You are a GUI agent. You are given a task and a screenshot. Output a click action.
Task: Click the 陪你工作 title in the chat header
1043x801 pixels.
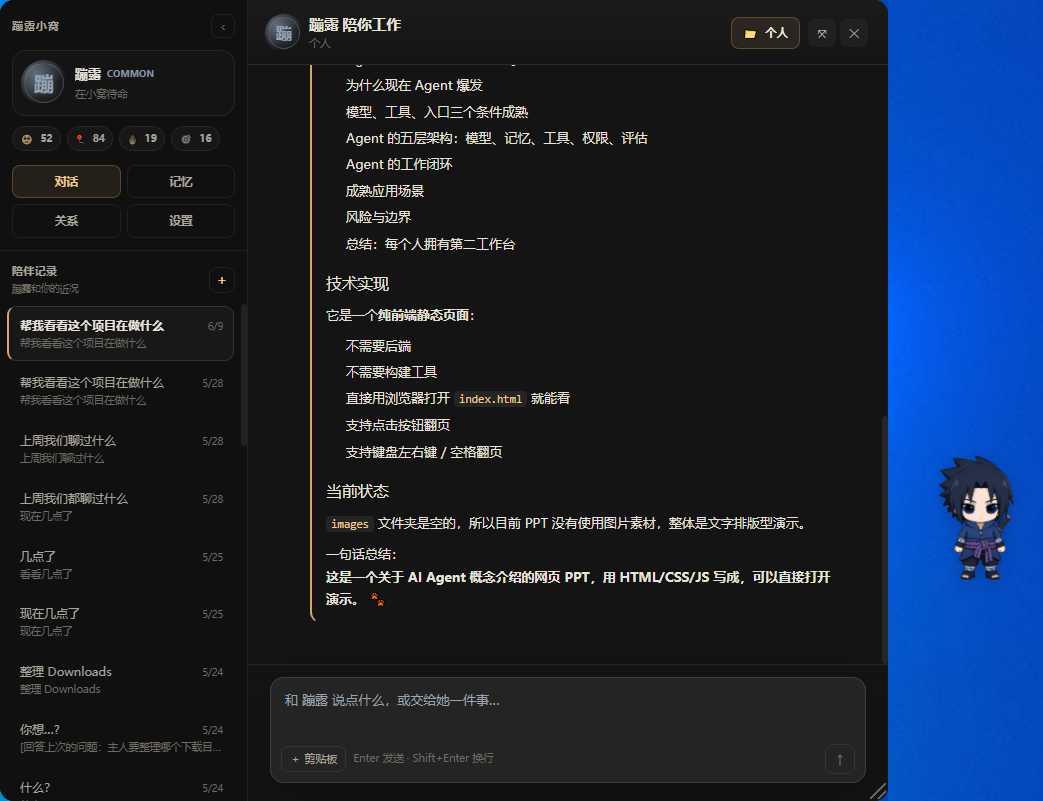371,25
